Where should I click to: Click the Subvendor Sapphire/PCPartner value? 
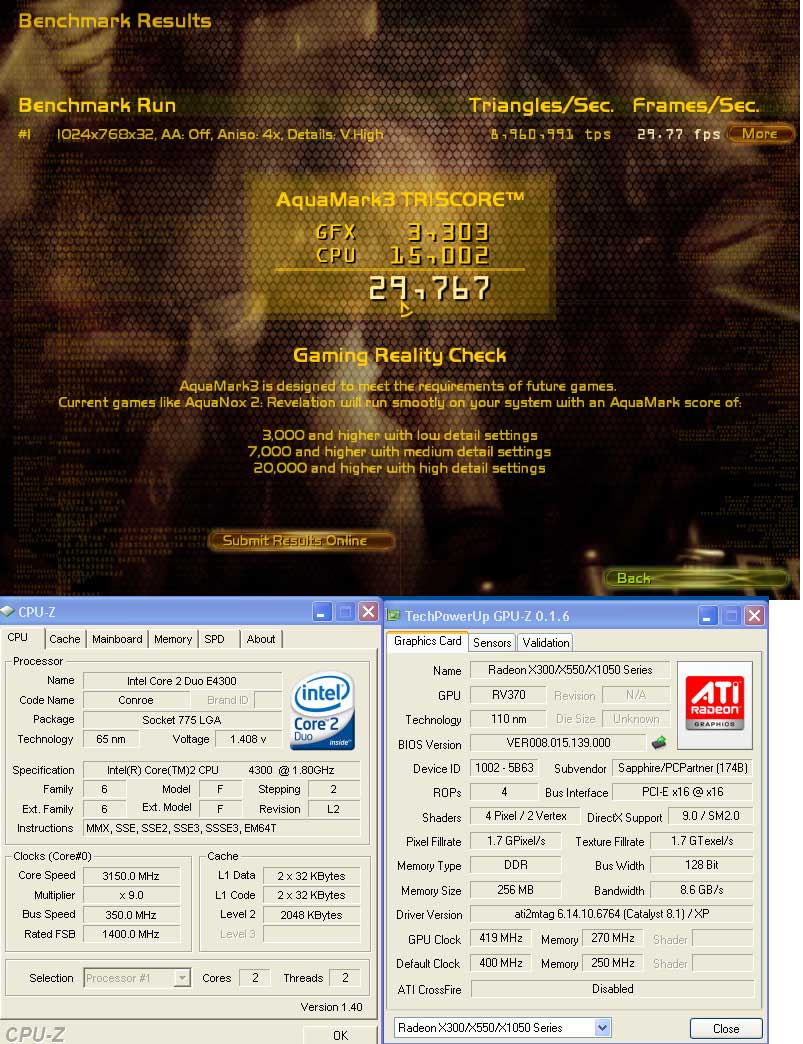682,768
